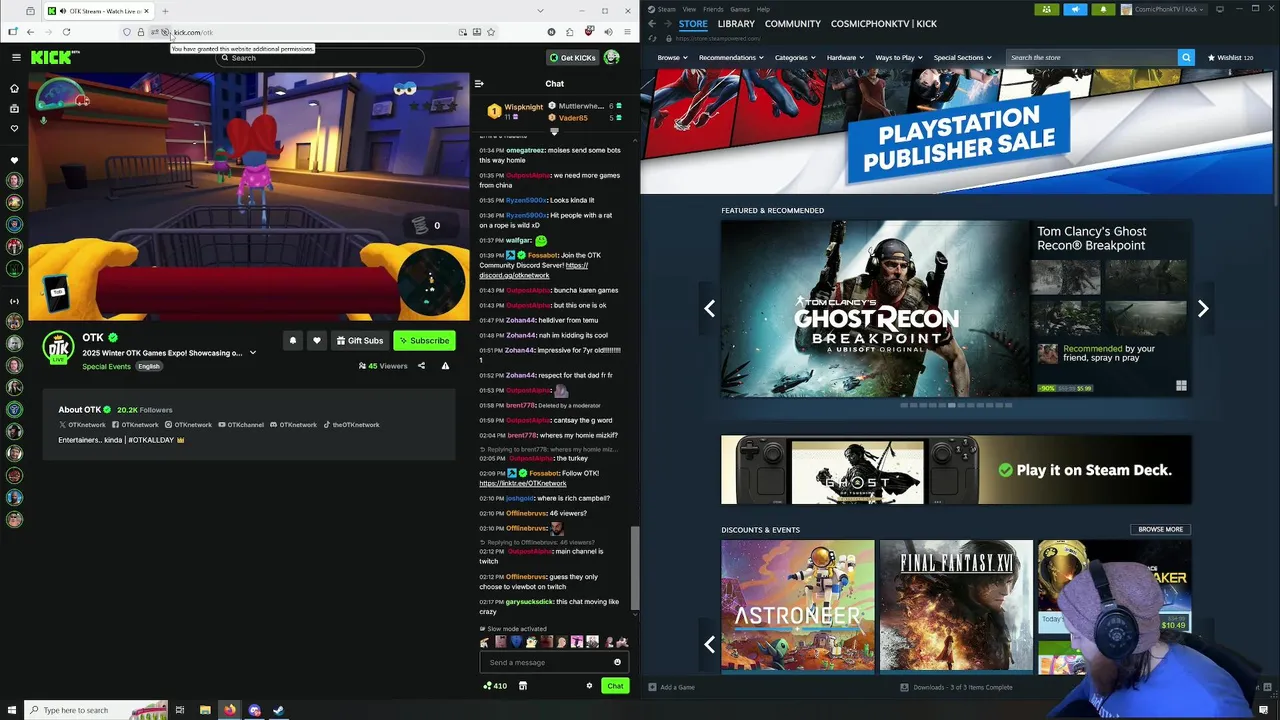This screenshot has width=1280, height=720.
Task: Open Games menu in Steam
Action: [740, 9]
